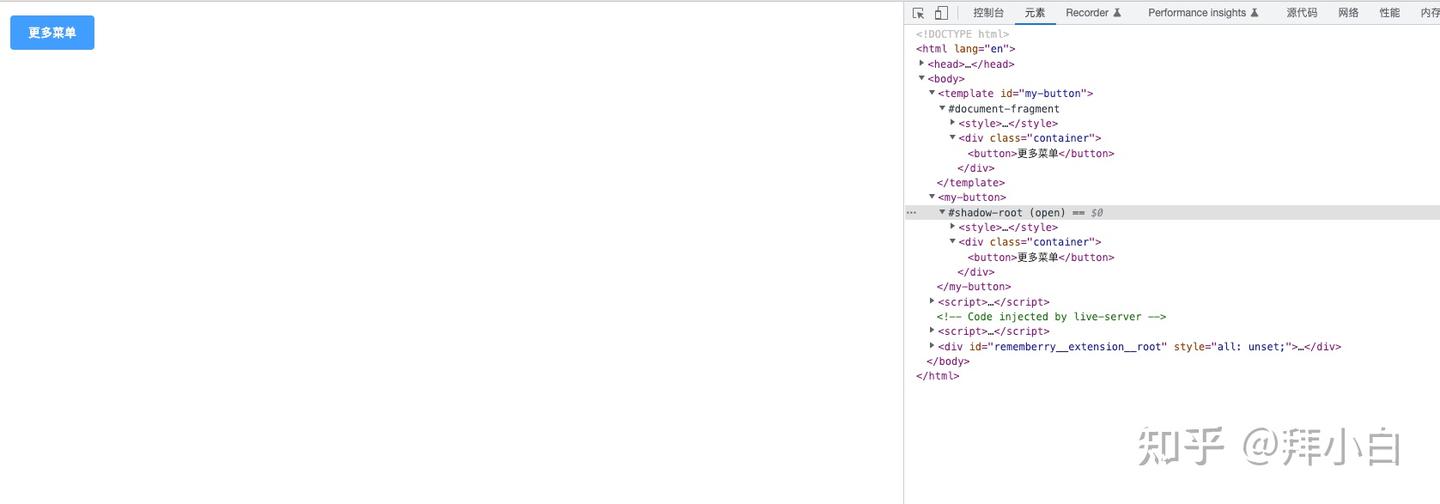Switch to the Recorder tab
The height and width of the screenshot is (504, 1440).
1093,13
